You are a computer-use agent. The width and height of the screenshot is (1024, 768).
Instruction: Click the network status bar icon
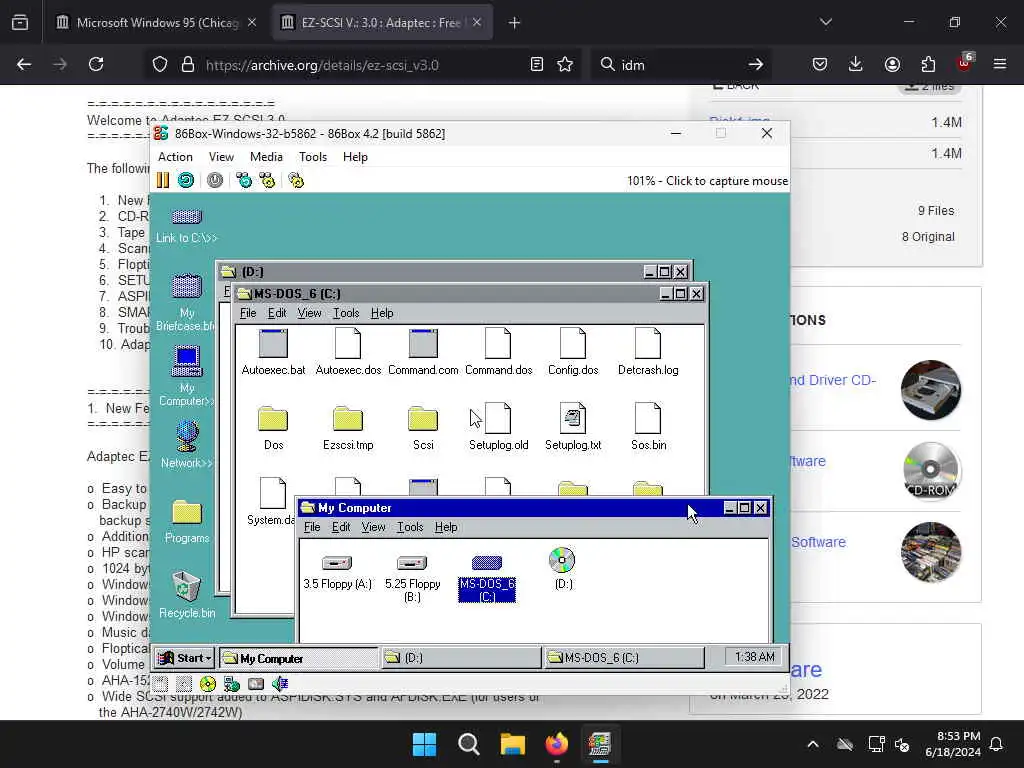click(232, 684)
